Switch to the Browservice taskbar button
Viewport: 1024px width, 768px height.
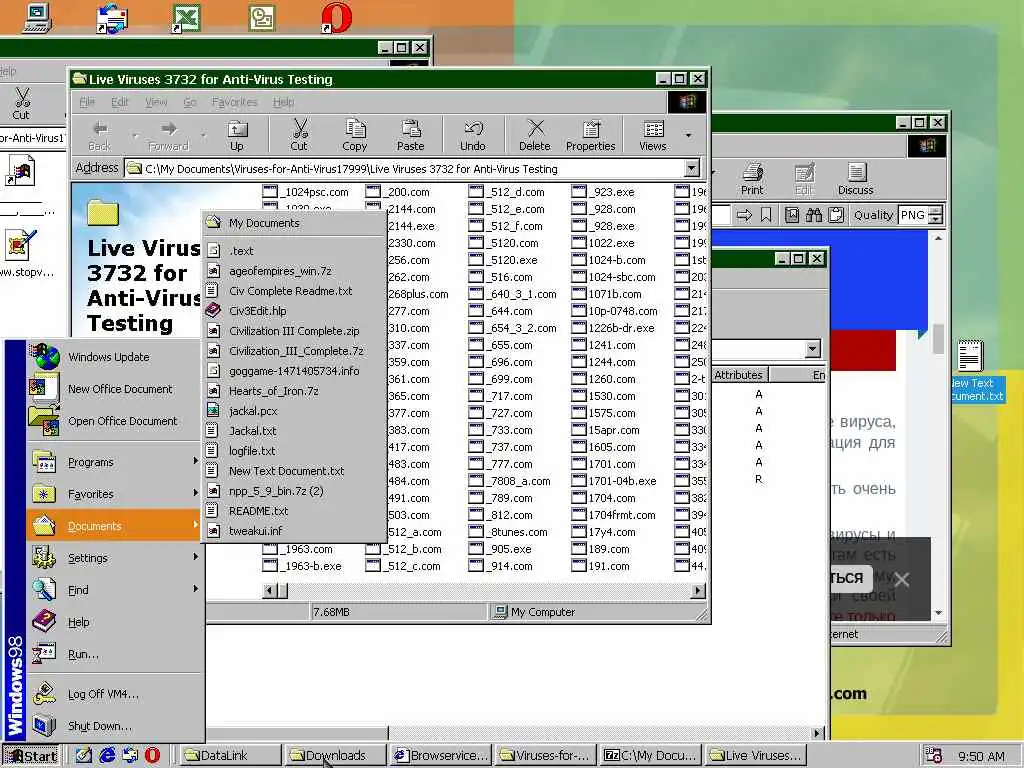(x=441, y=756)
